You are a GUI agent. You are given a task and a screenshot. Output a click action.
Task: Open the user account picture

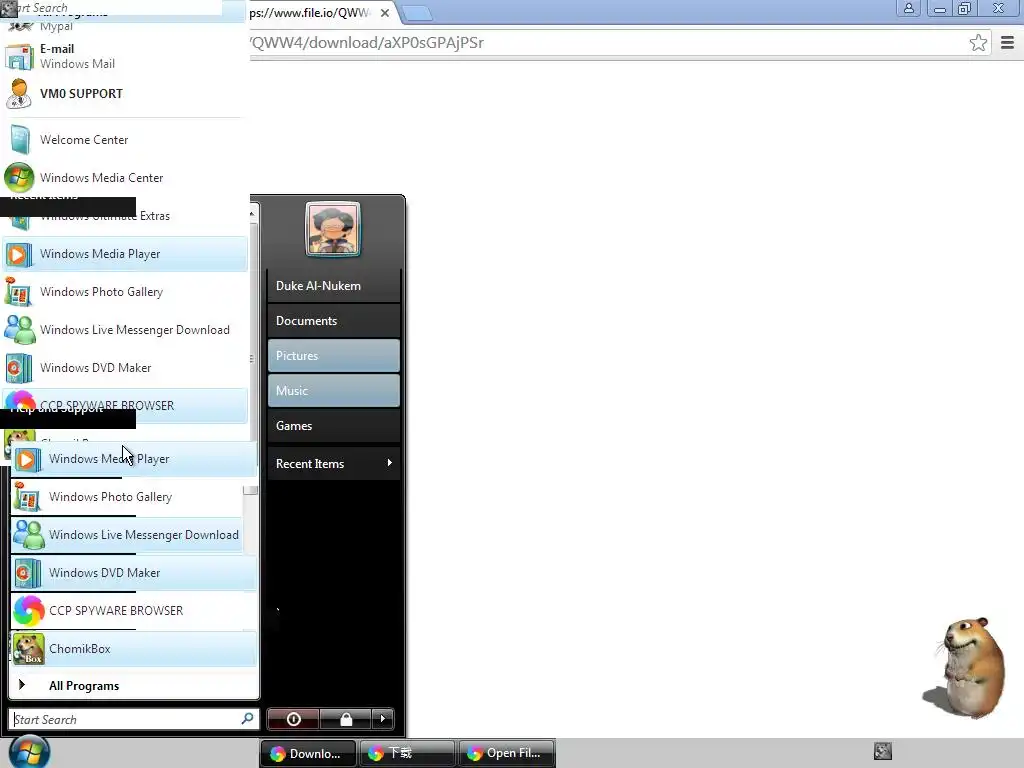pyautogui.click(x=333, y=229)
